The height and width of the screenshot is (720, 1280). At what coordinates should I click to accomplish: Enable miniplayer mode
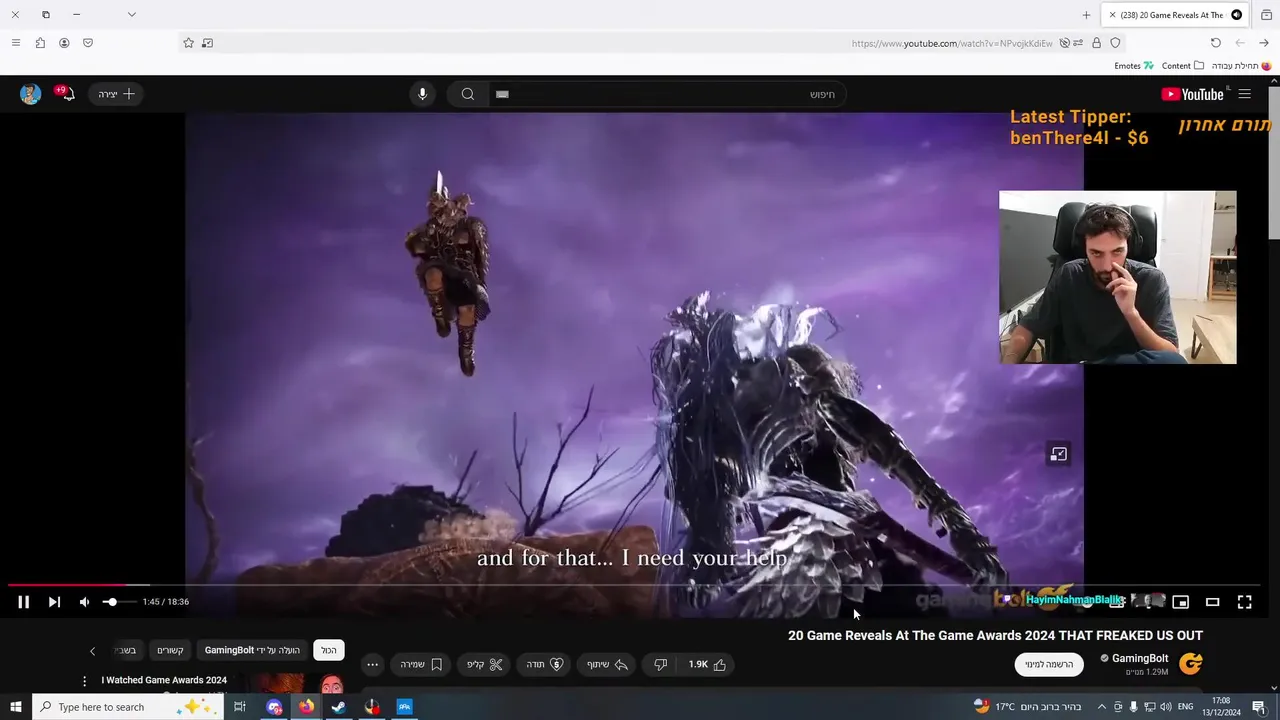(x=1180, y=602)
